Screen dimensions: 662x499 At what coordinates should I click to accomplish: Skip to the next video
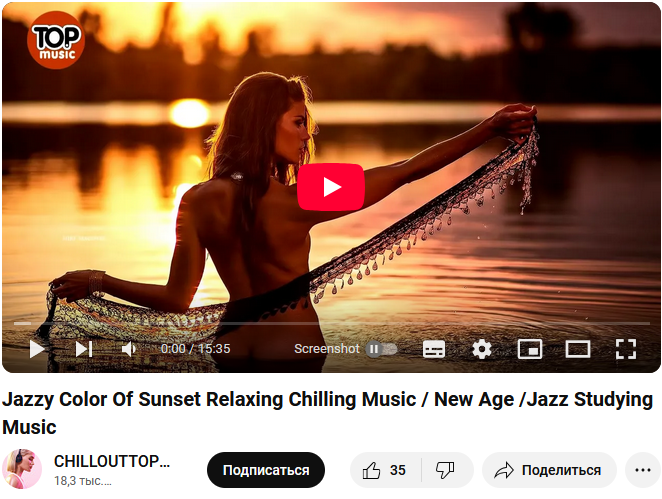click(x=84, y=349)
